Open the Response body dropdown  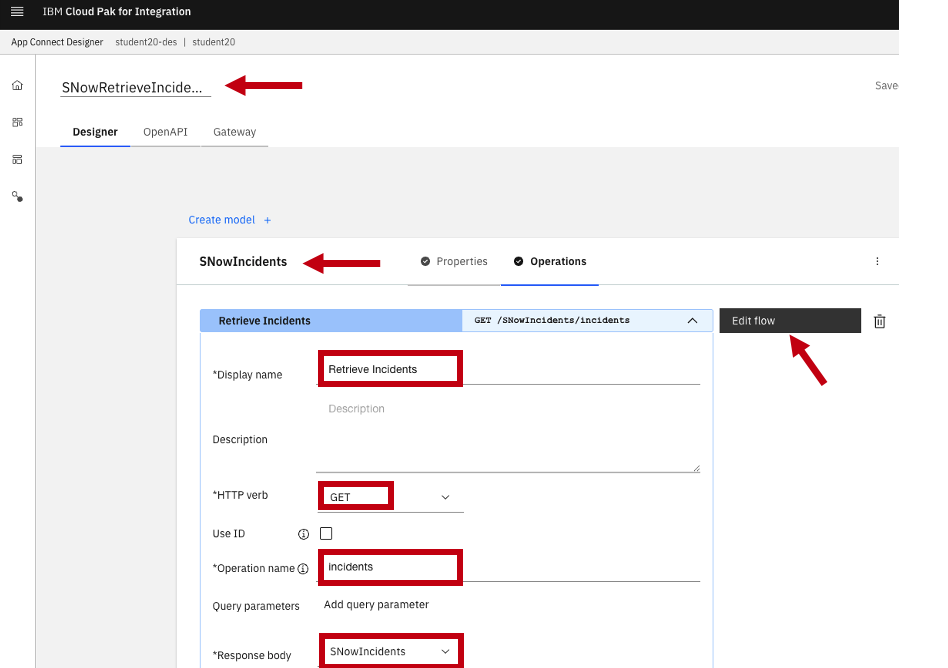[x=390, y=652]
